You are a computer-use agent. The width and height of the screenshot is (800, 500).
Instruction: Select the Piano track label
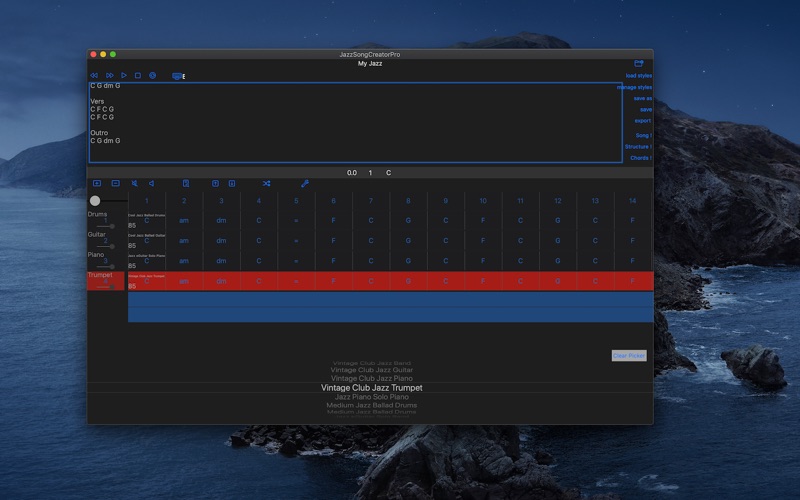point(96,255)
